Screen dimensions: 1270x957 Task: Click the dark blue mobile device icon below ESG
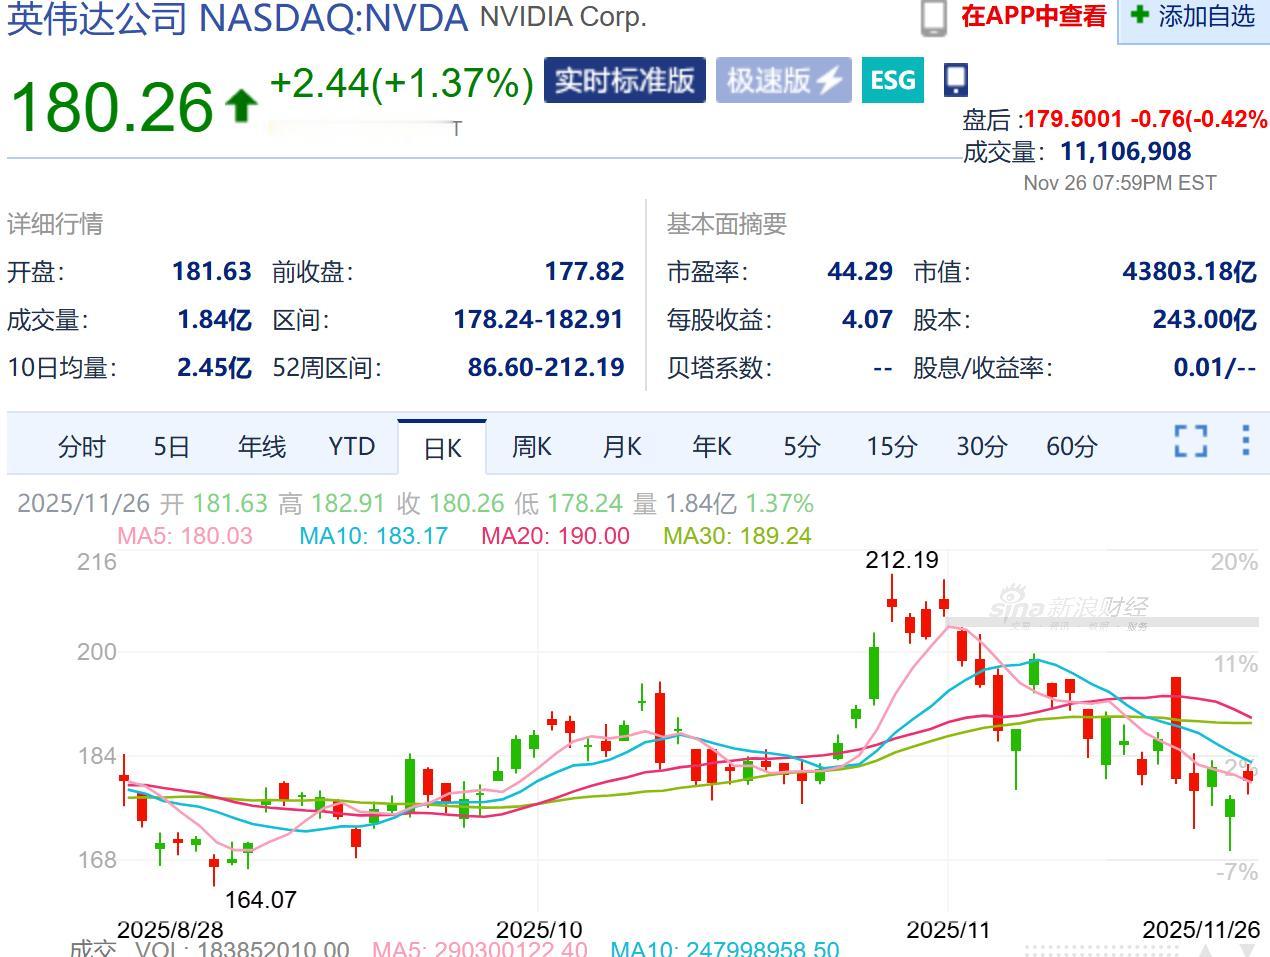955,78
